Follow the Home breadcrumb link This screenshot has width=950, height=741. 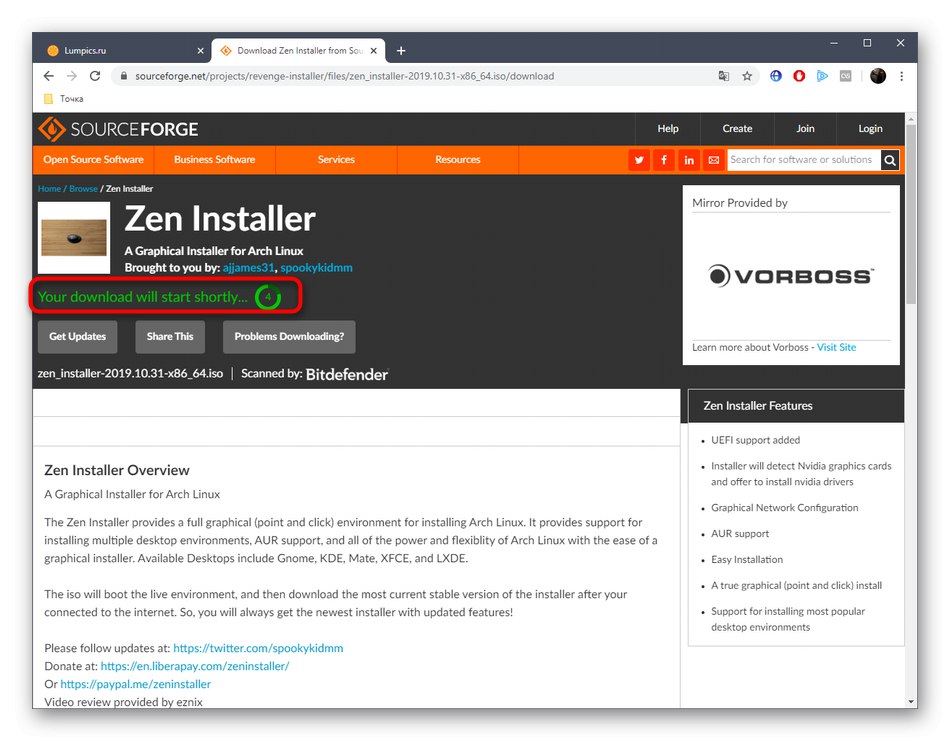pyautogui.click(x=49, y=188)
